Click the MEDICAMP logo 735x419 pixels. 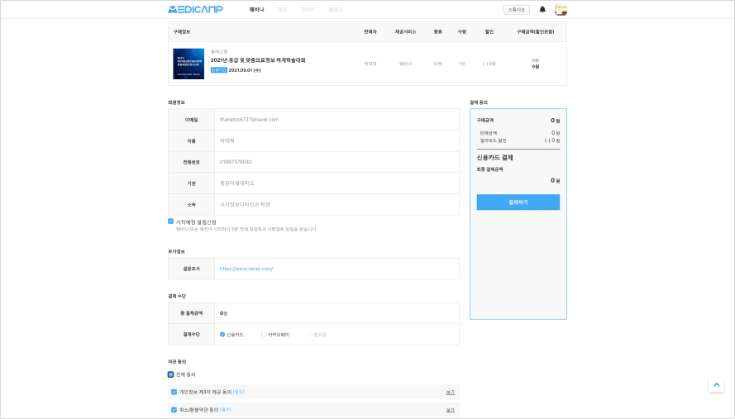pos(195,9)
